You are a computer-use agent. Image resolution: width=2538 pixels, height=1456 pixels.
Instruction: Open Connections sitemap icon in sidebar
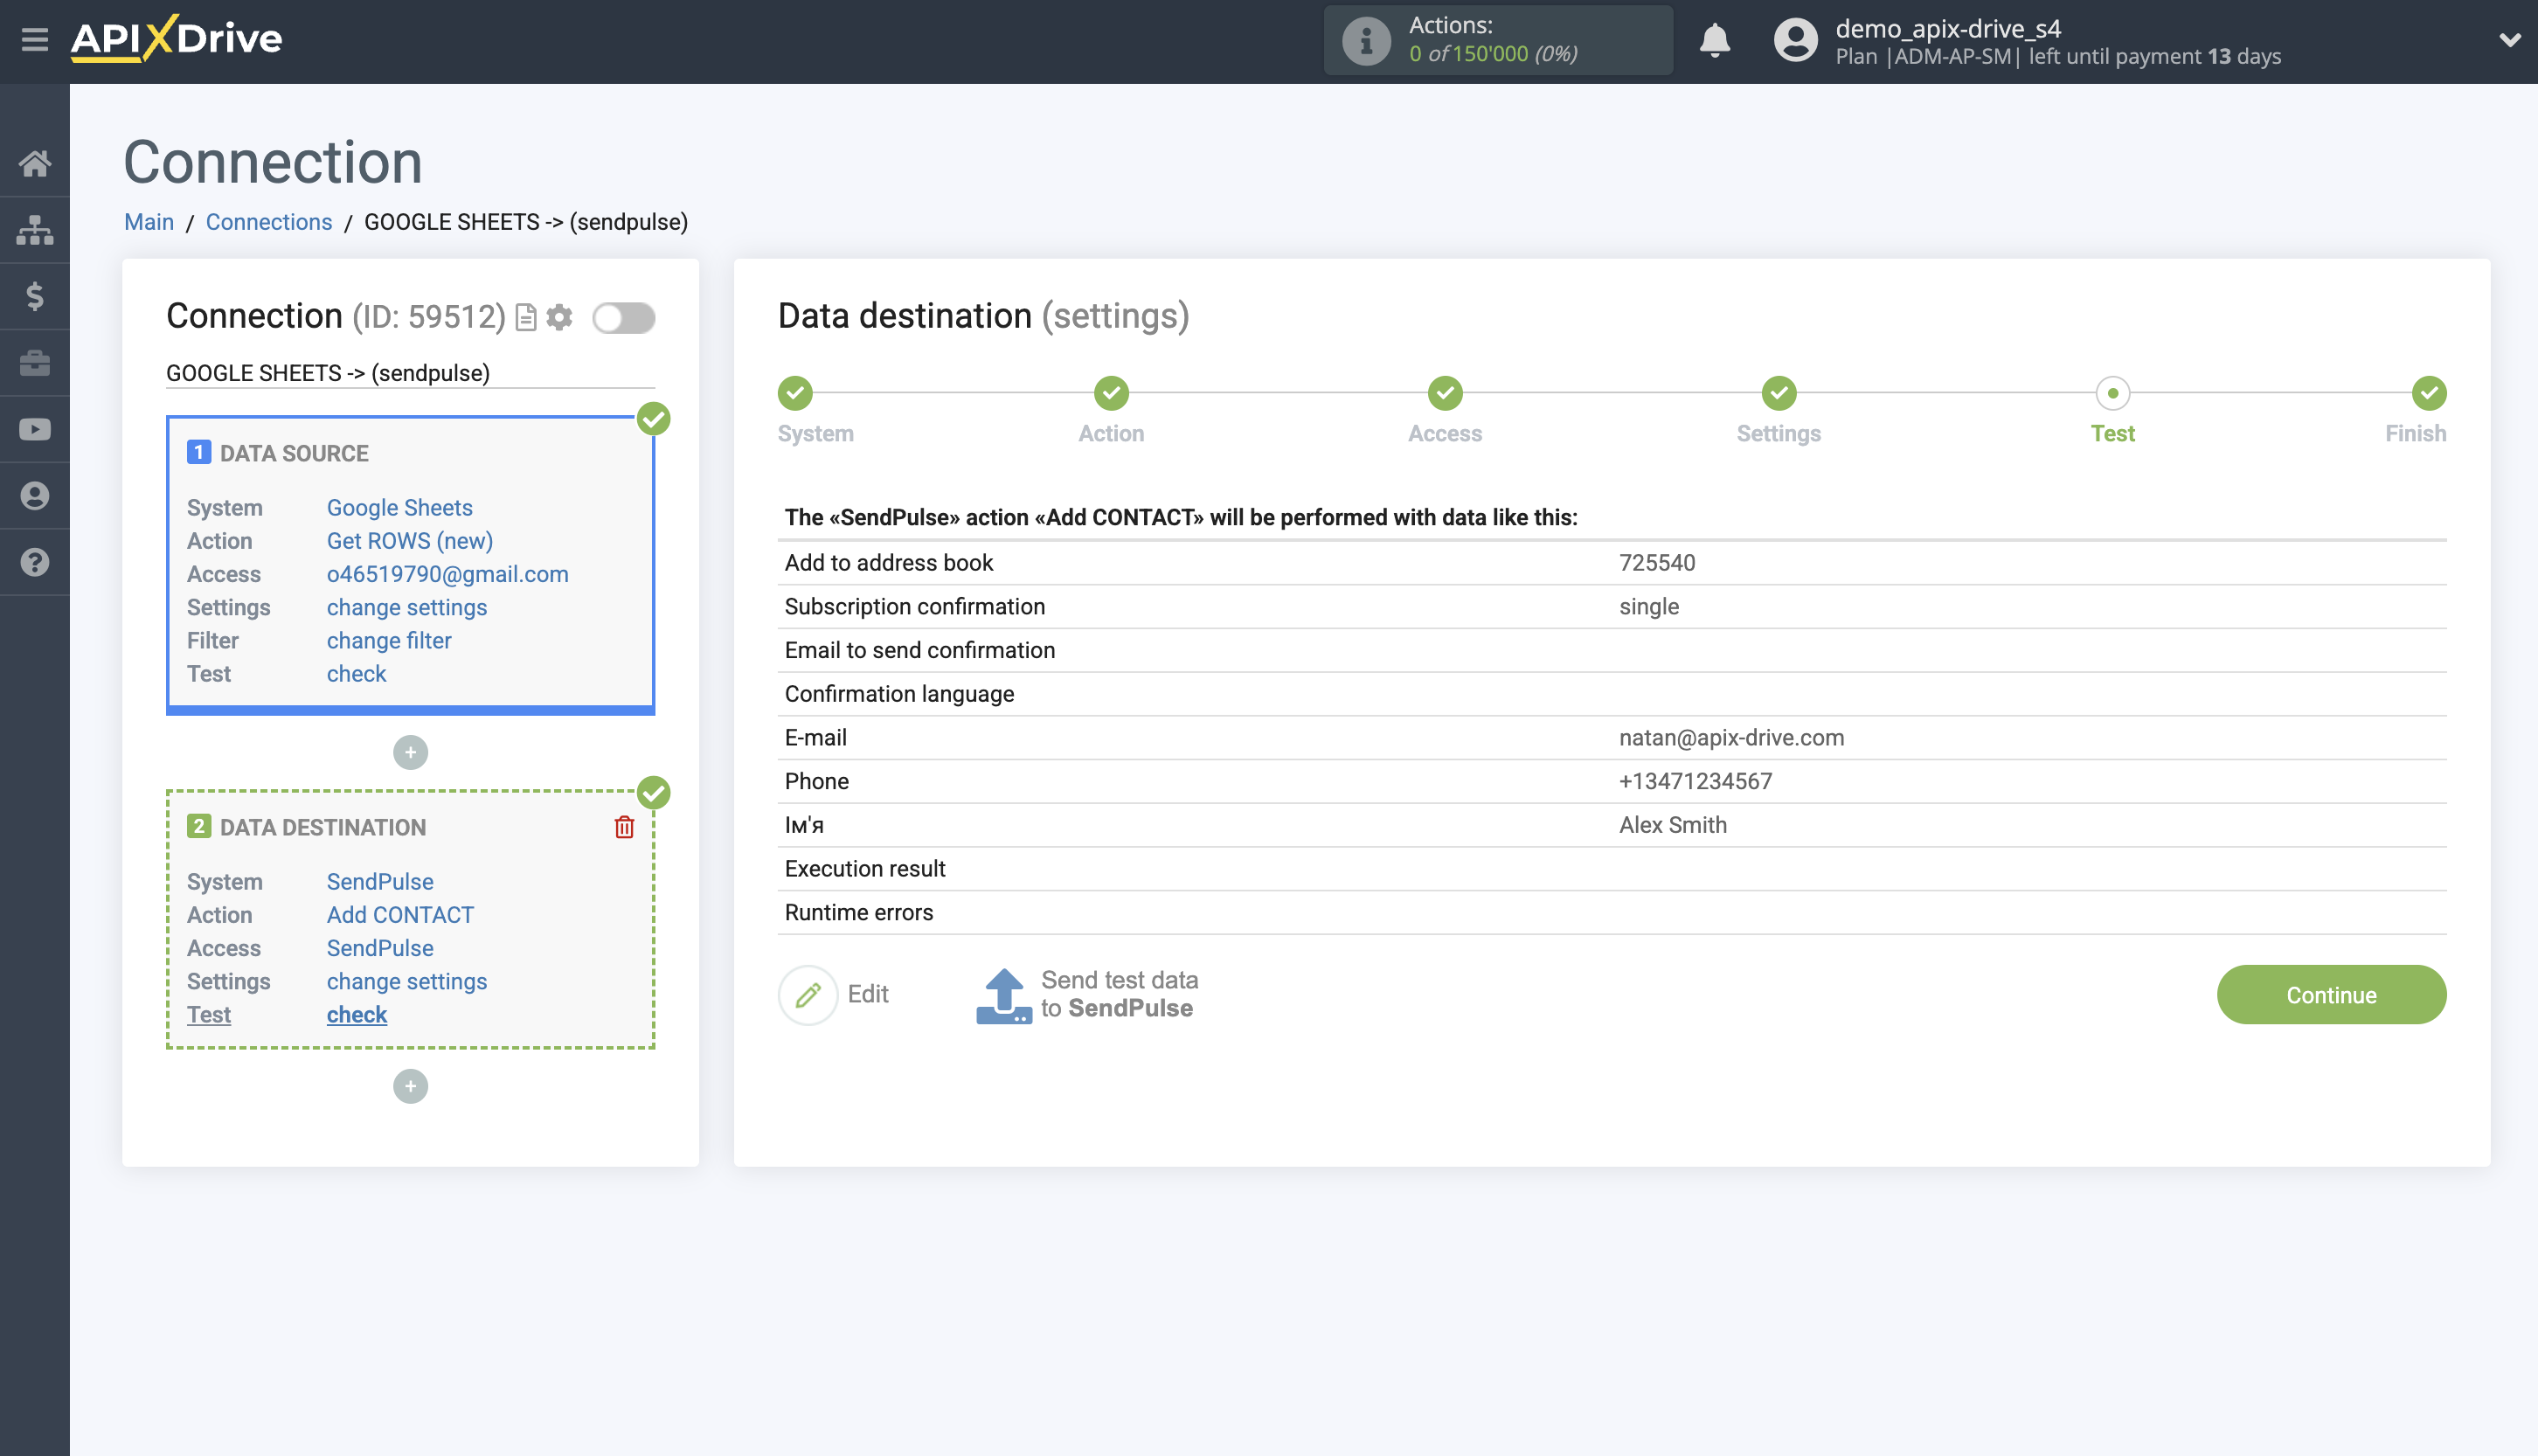pos(35,230)
